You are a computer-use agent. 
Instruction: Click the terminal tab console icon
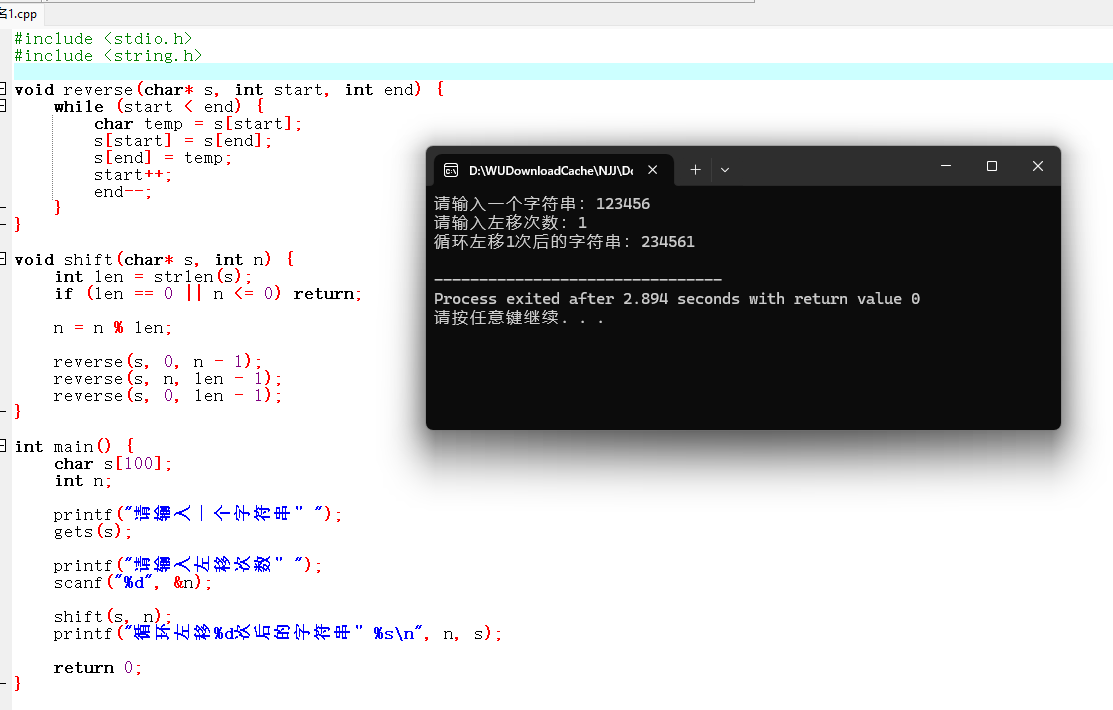[451, 170]
